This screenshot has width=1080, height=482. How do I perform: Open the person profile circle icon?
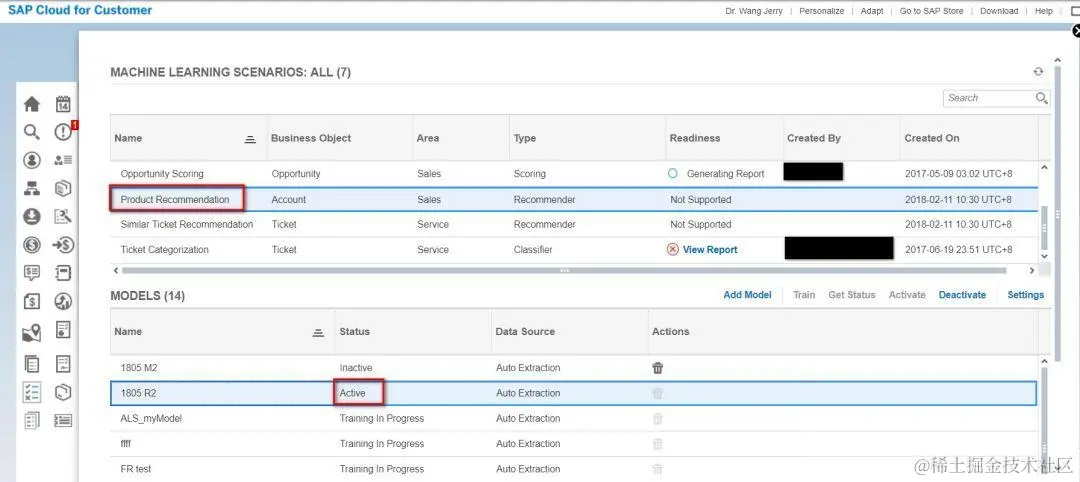(x=32, y=160)
